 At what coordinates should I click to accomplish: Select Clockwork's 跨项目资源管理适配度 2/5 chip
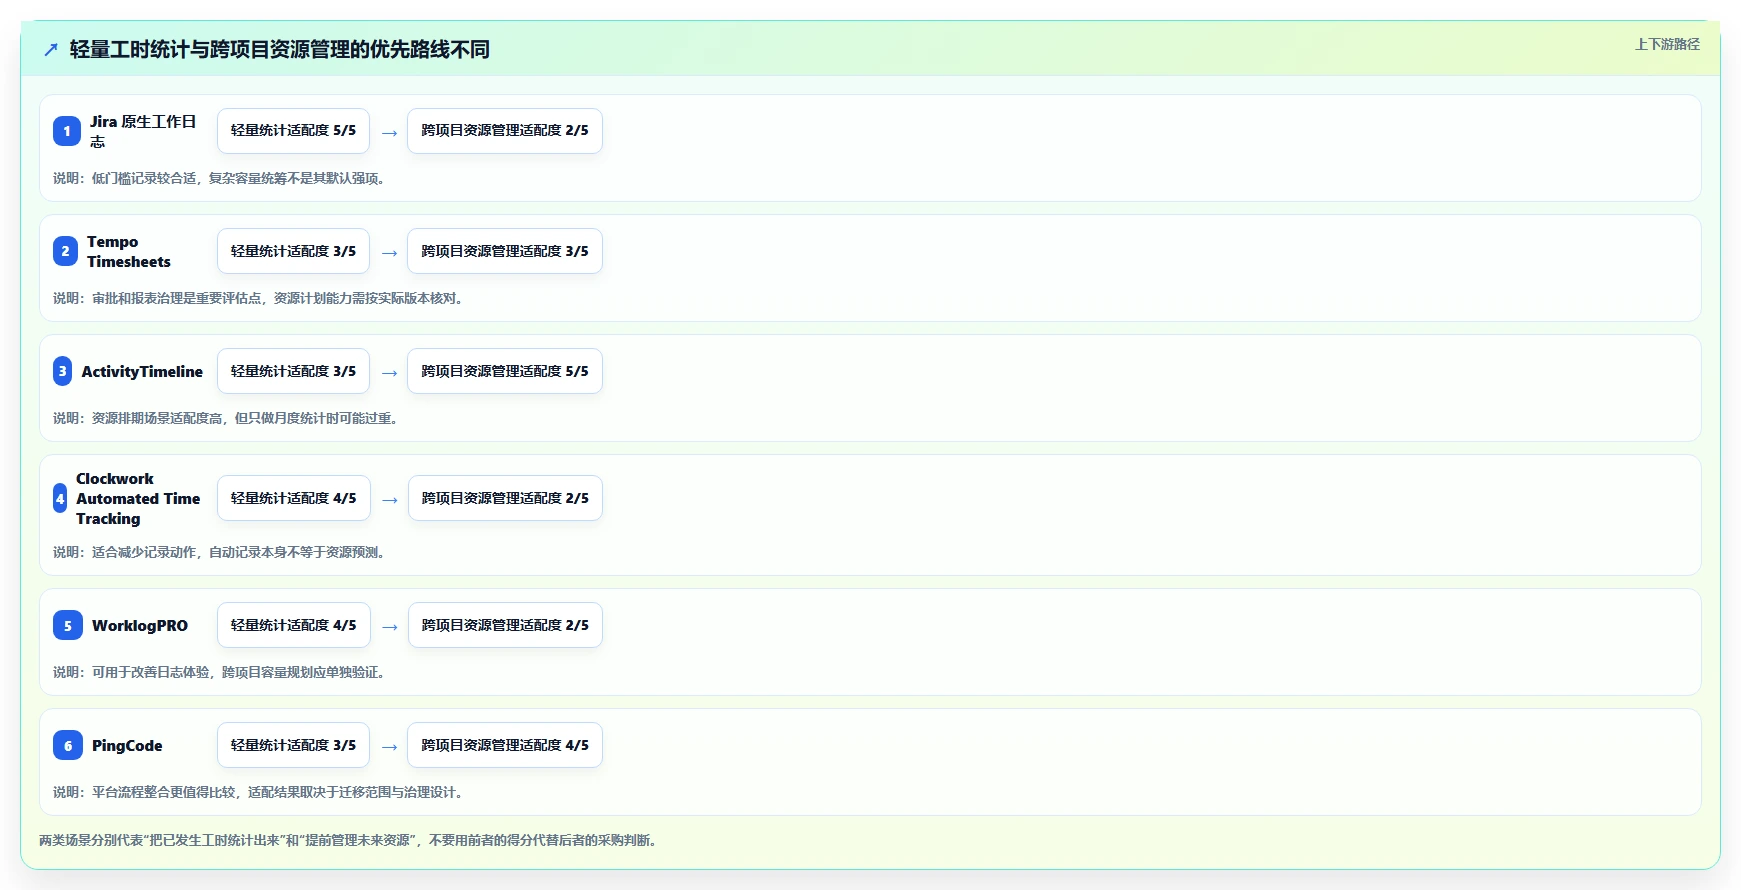505,498
